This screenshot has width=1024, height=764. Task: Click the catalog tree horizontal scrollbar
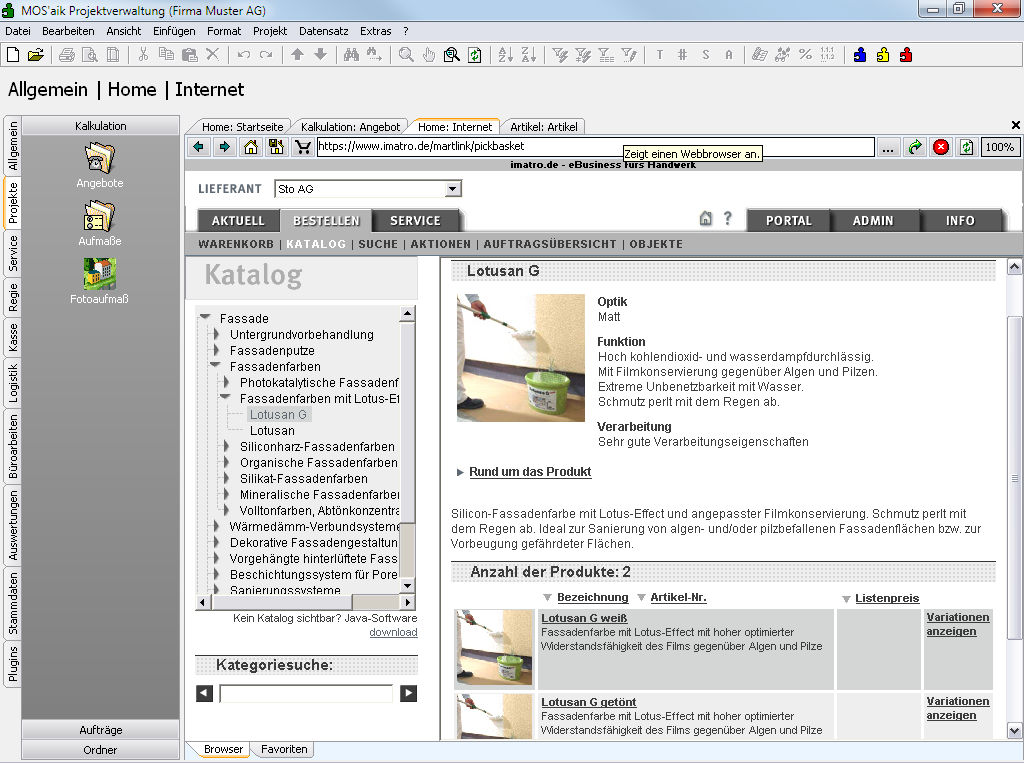click(304, 601)
